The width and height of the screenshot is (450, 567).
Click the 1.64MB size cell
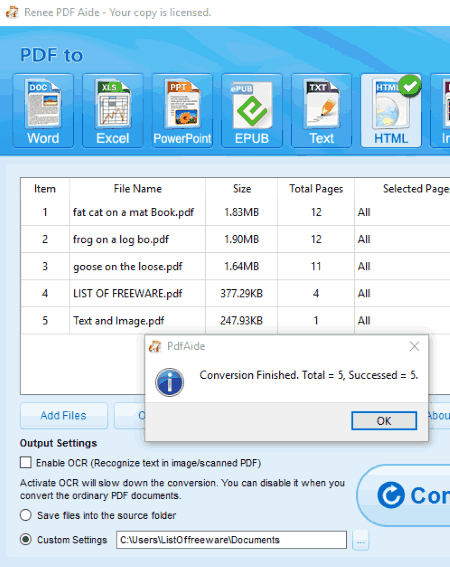tap(242, 267)
